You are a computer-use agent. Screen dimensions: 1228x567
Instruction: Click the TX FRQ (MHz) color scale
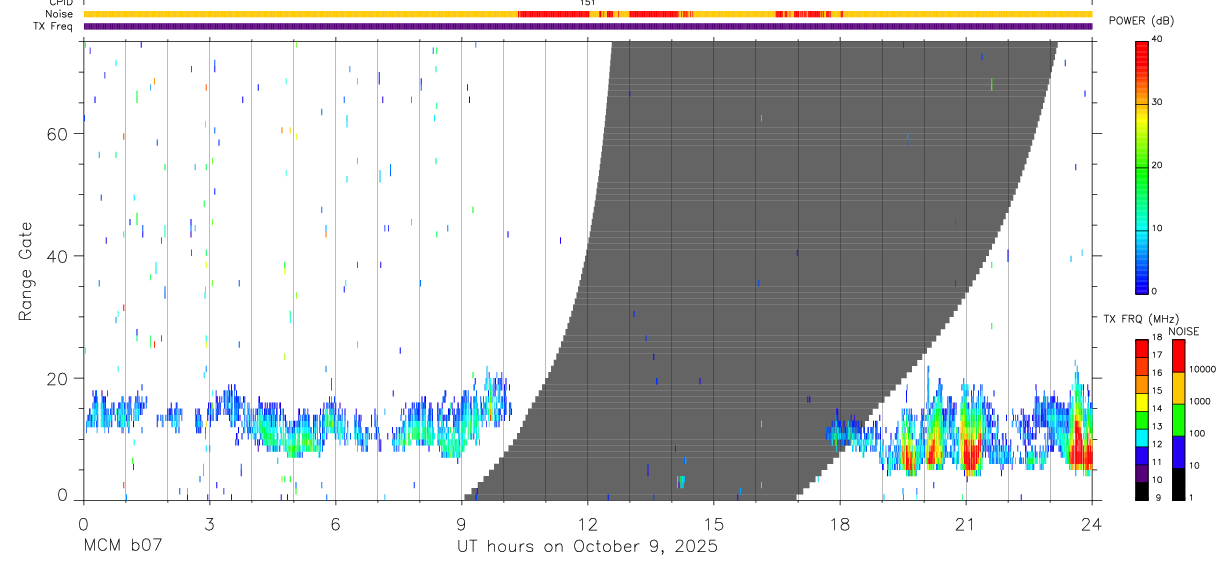pos(1141,419)
